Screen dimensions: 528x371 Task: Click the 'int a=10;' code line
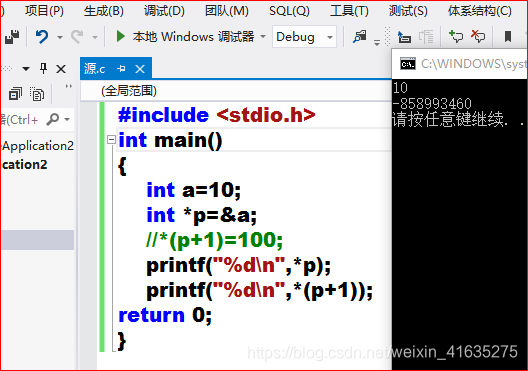(194, 190)
